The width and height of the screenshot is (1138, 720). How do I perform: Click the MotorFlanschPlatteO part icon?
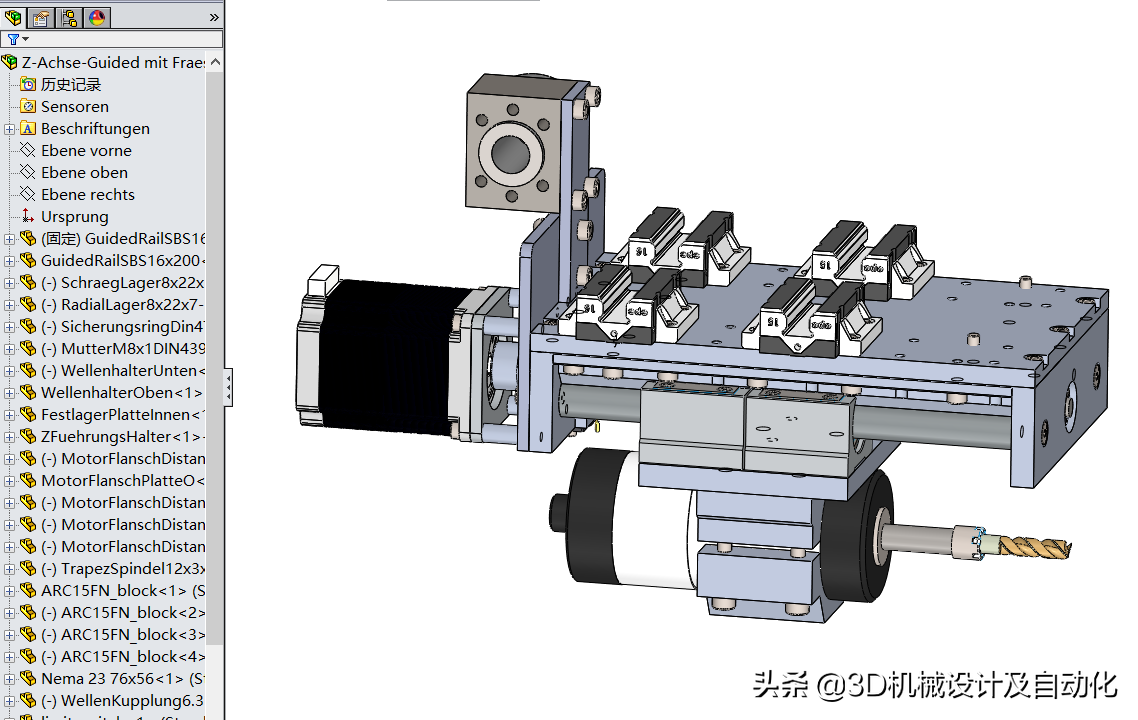(28, 480)
